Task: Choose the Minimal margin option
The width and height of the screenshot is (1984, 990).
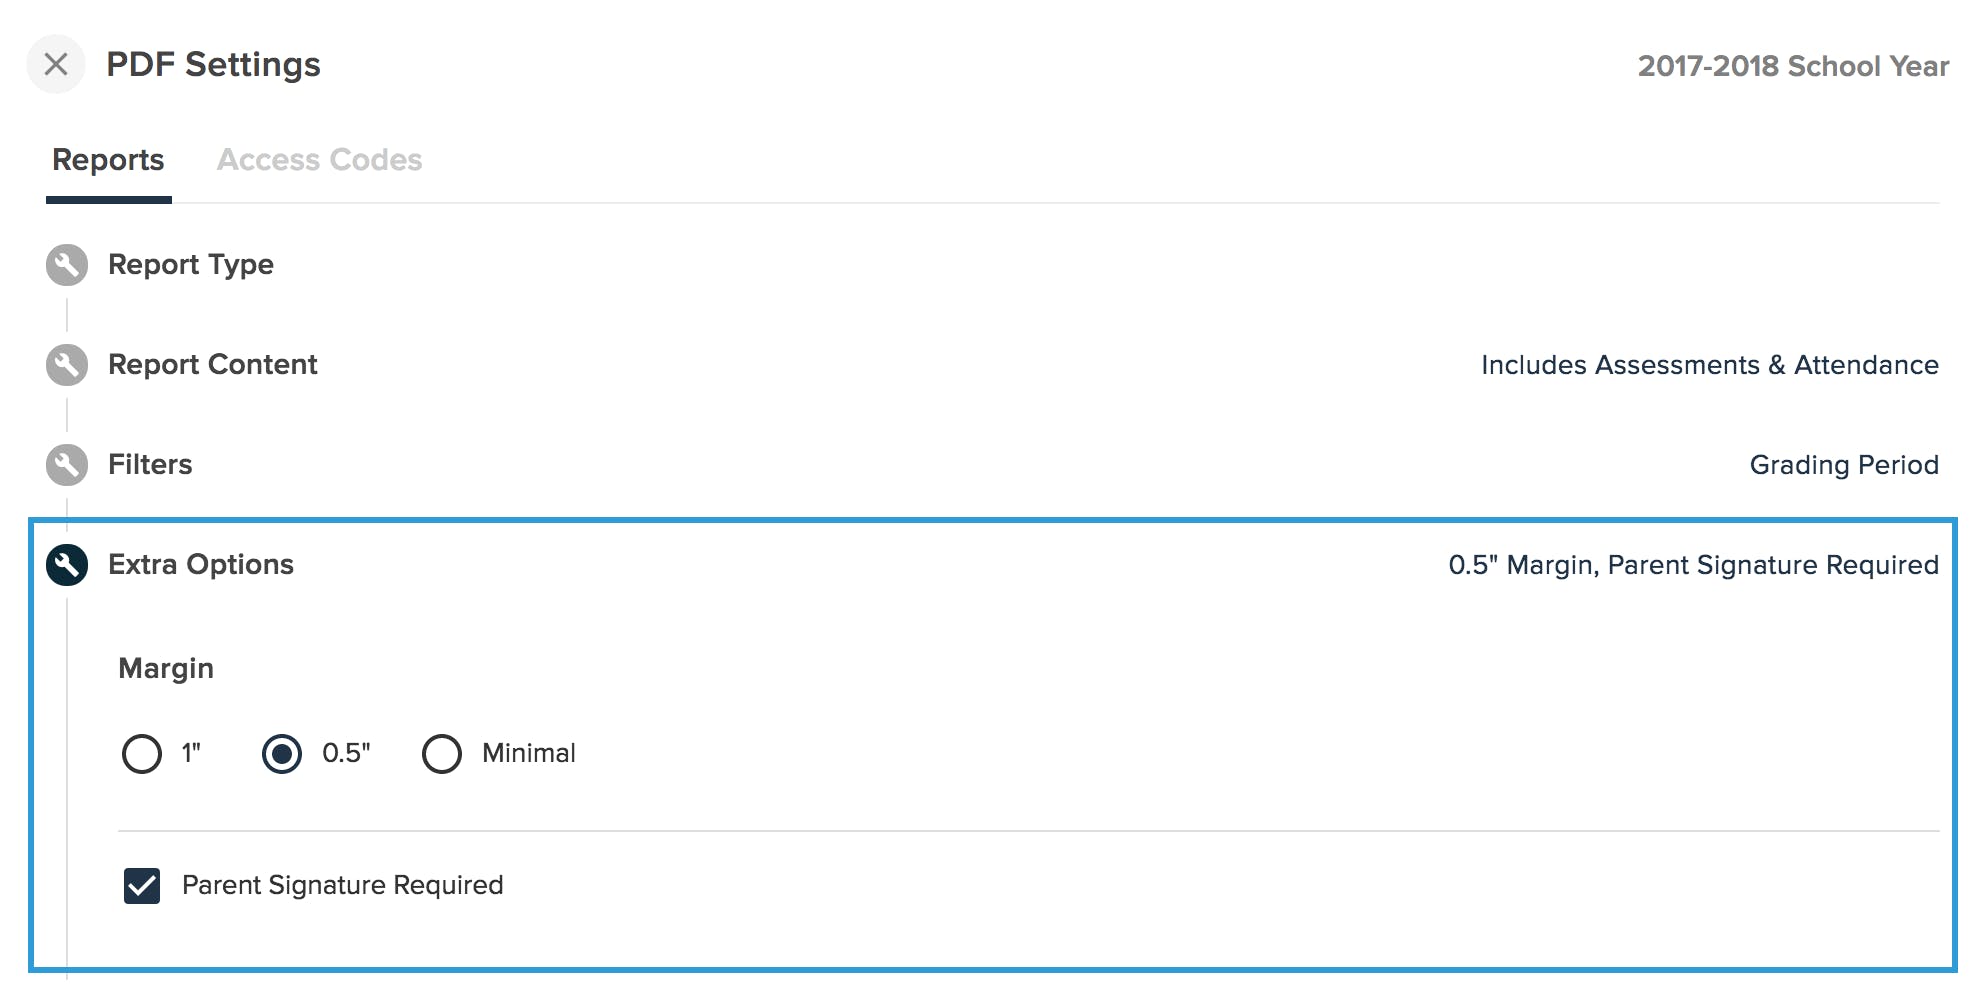Action: click(x=442, y=754)
